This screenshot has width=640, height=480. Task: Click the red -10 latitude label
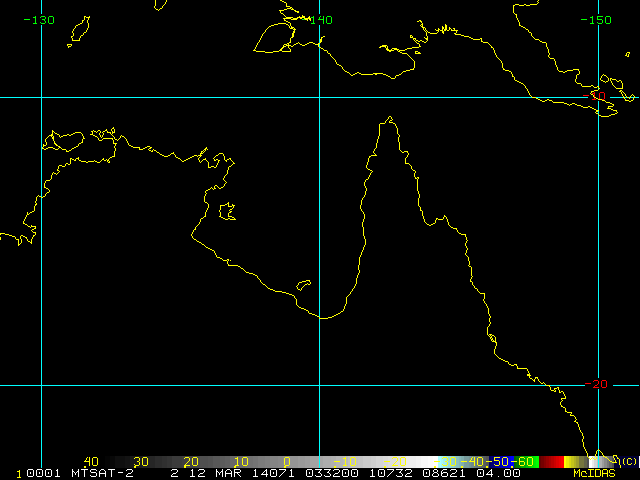(x=598, y=96)
